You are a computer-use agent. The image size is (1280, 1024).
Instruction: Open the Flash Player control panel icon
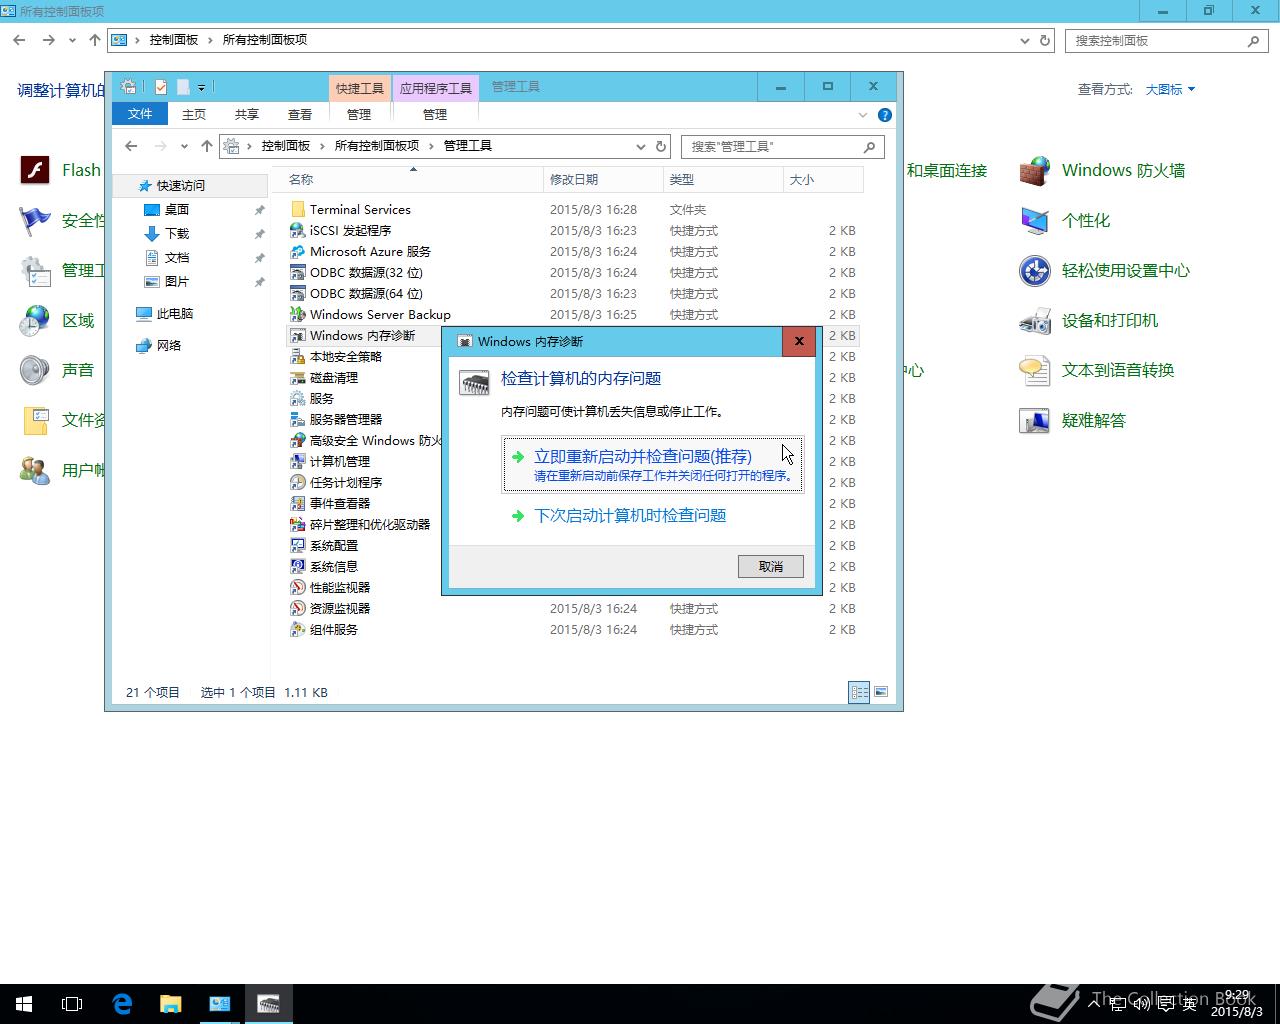click(x=35, y=170)
